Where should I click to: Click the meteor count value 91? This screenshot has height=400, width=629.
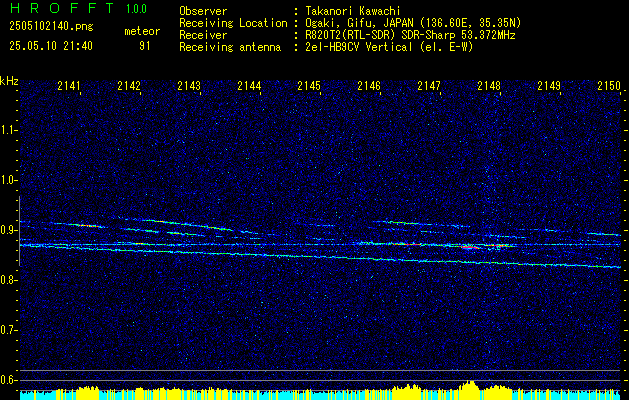click(145, 46)
